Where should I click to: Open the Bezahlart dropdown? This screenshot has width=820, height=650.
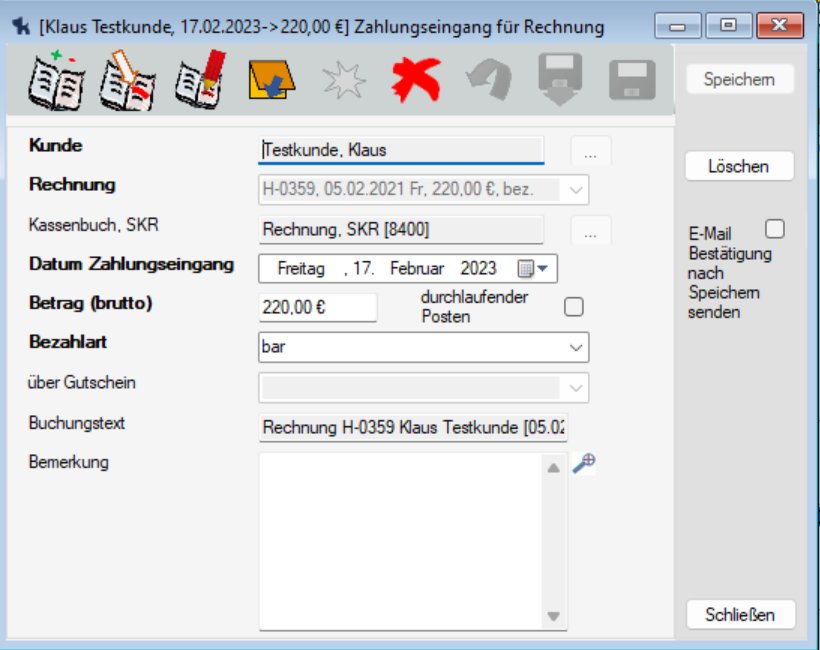pos(576,347)
